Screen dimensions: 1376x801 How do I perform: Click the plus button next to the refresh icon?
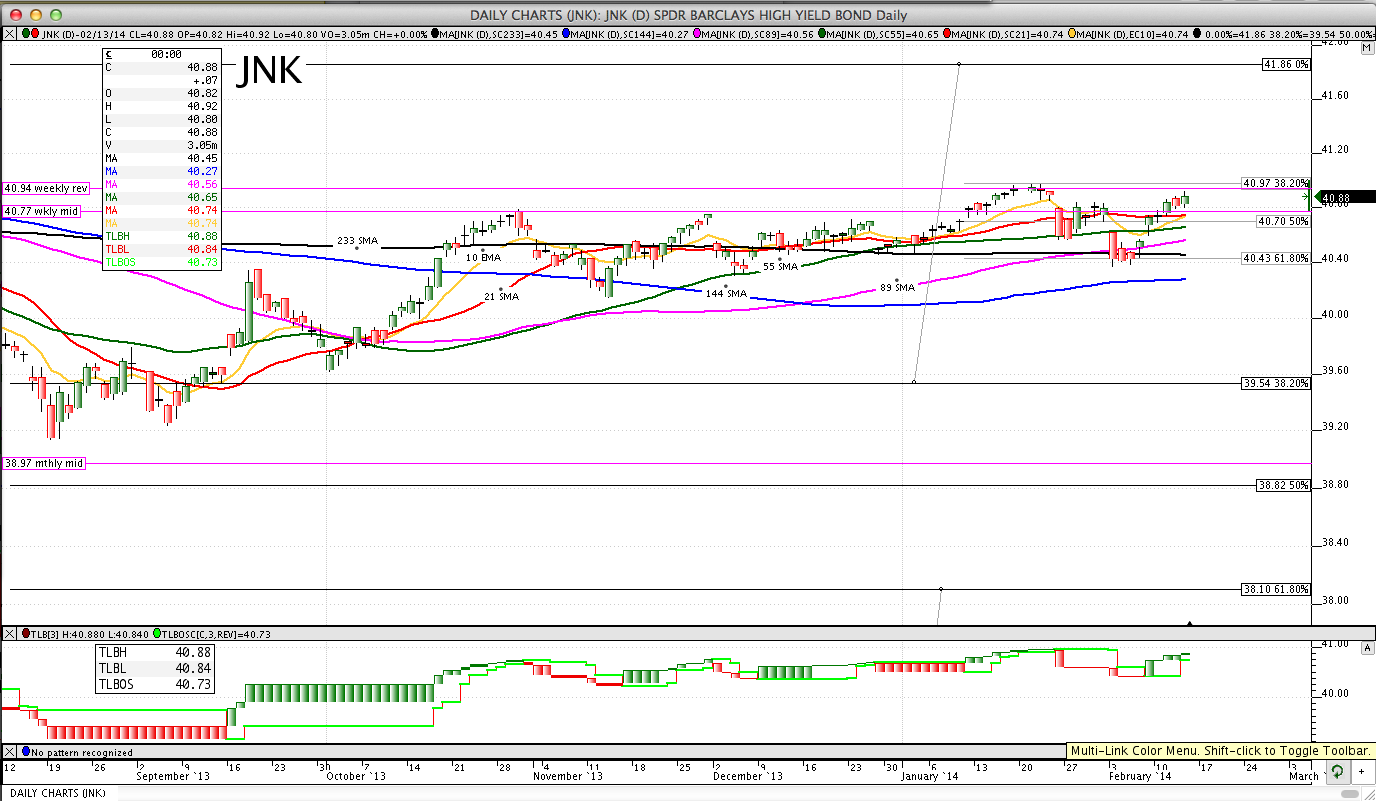tap(1361, 773)
